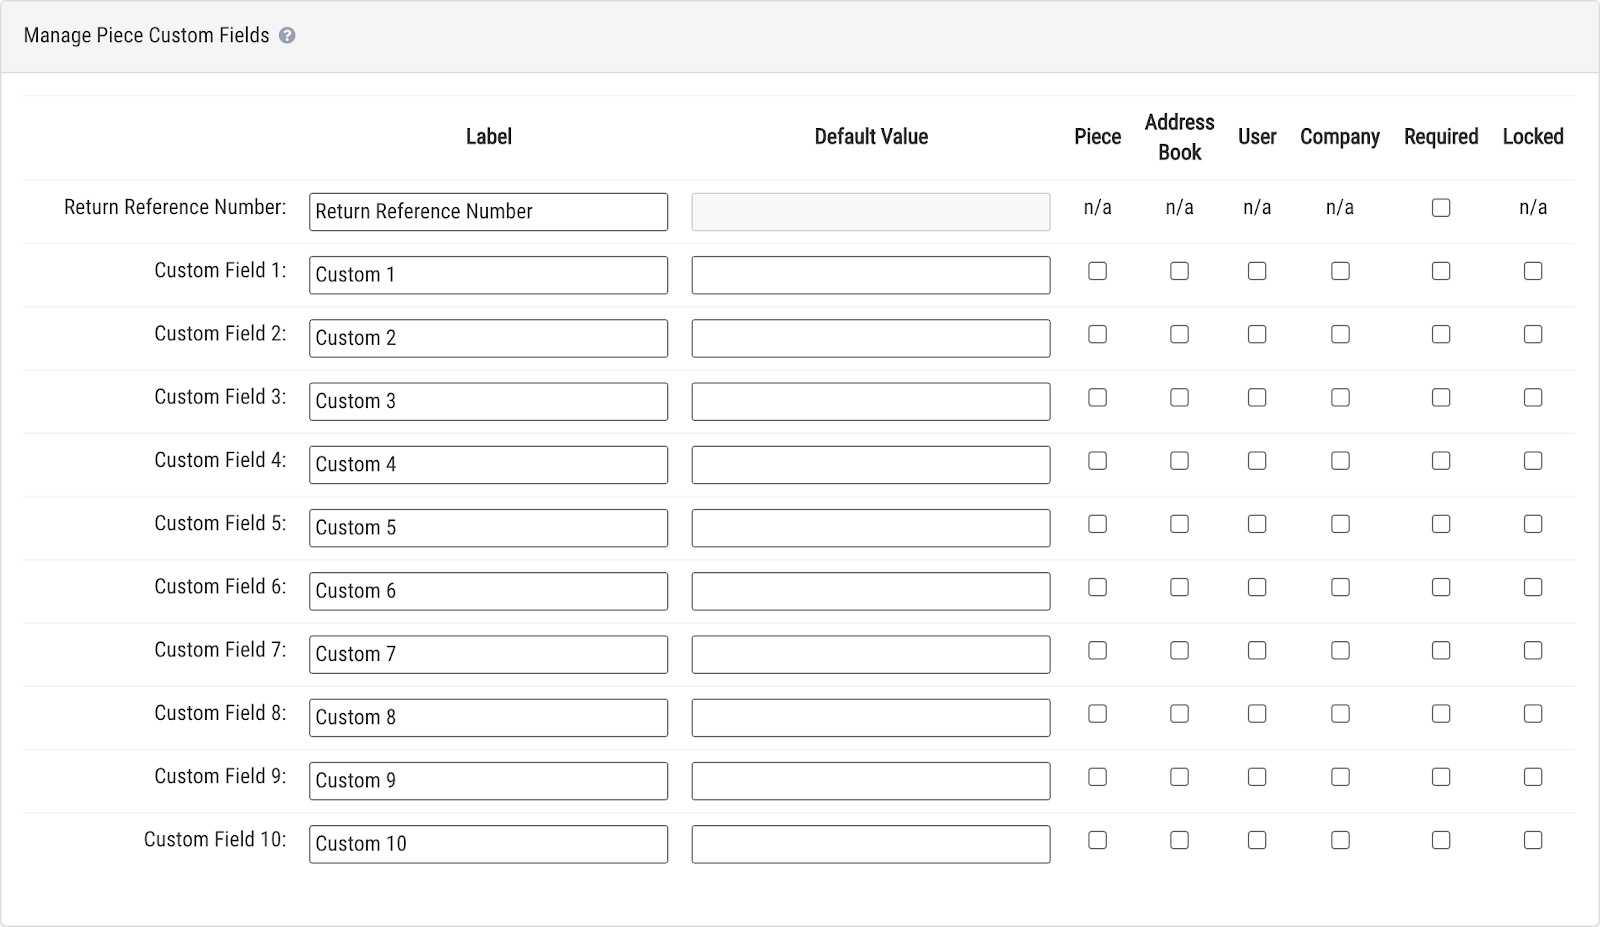Check the User box for Custom Field 9
1600x927 pixels.
[1257, 777]
